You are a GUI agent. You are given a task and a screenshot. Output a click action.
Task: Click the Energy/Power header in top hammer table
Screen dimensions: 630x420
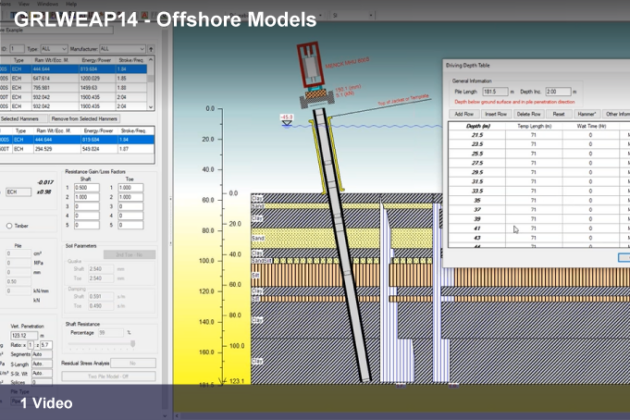(x=96, y=60)
